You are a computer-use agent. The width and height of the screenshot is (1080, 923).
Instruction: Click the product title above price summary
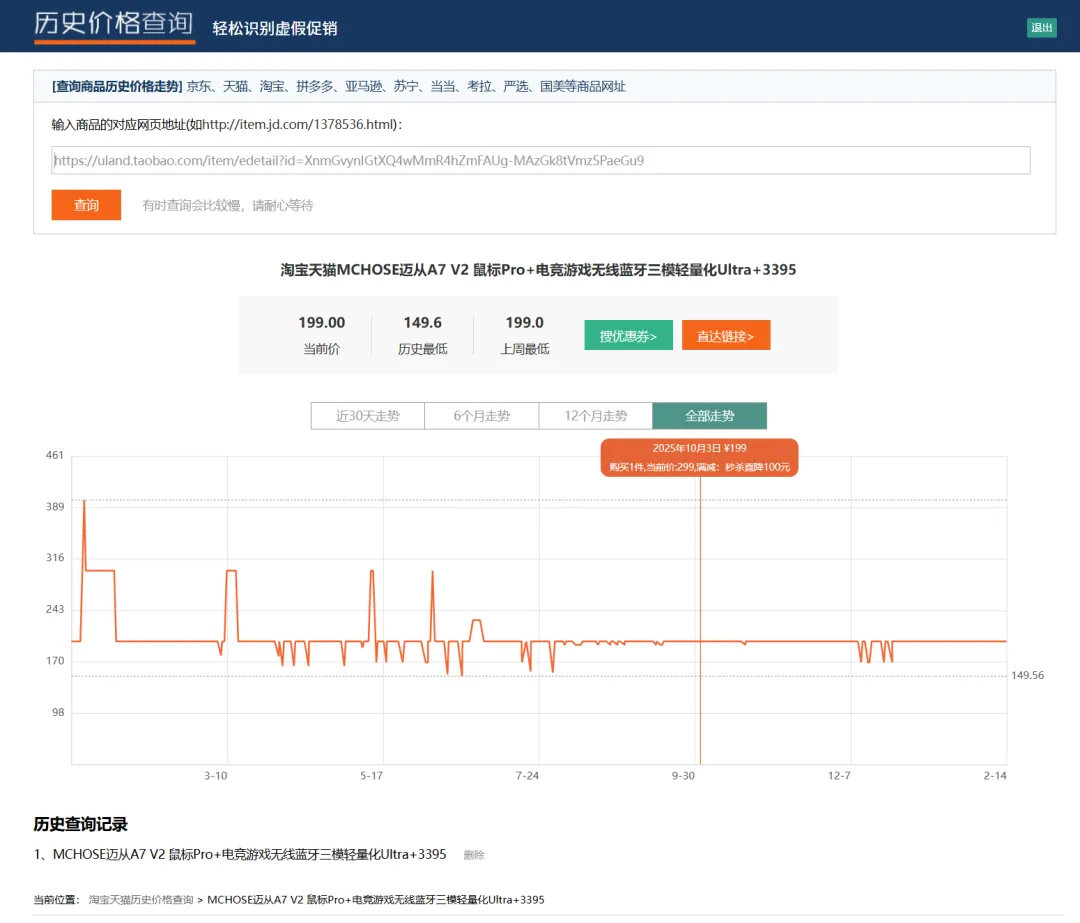(x=538, y=270)
